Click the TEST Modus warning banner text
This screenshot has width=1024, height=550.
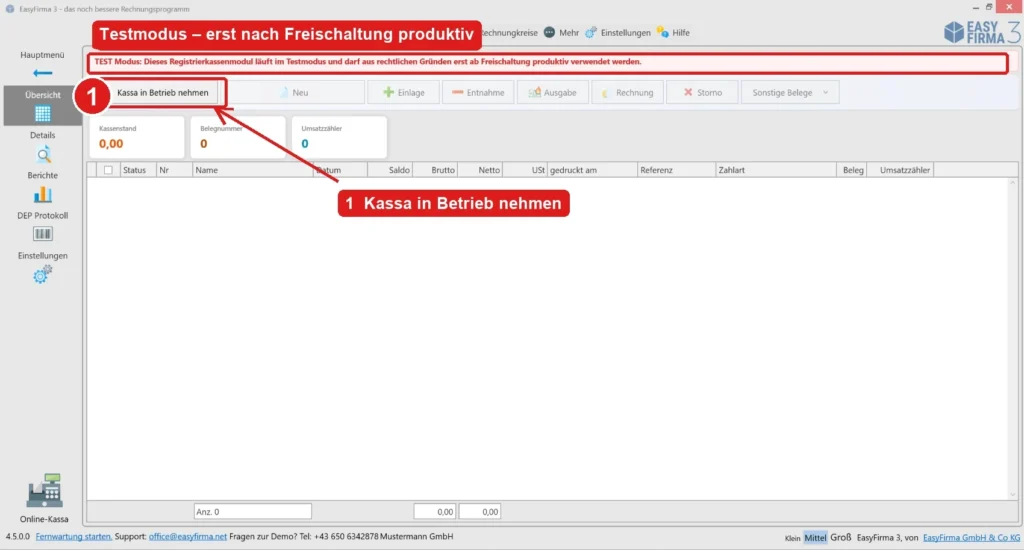pyautogui.click(x=368, y=61)
